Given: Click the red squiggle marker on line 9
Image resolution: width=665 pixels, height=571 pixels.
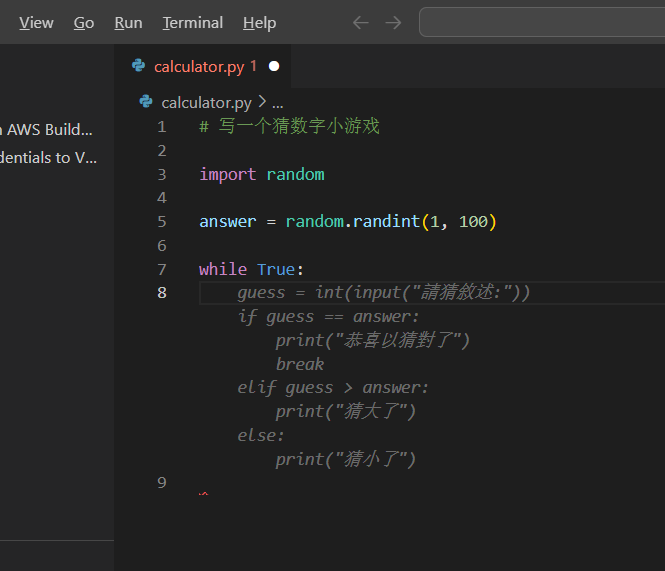Looking at the screenshot, I should [x=204, y=494].
